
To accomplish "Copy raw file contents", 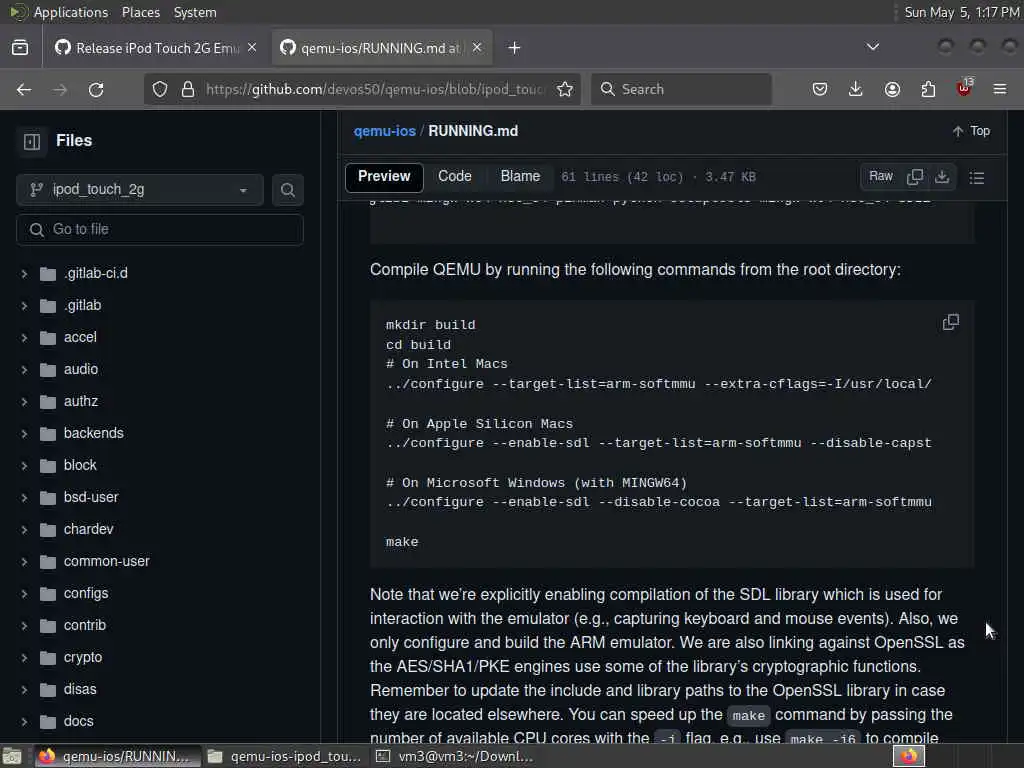I will click(x=915, y=177).
